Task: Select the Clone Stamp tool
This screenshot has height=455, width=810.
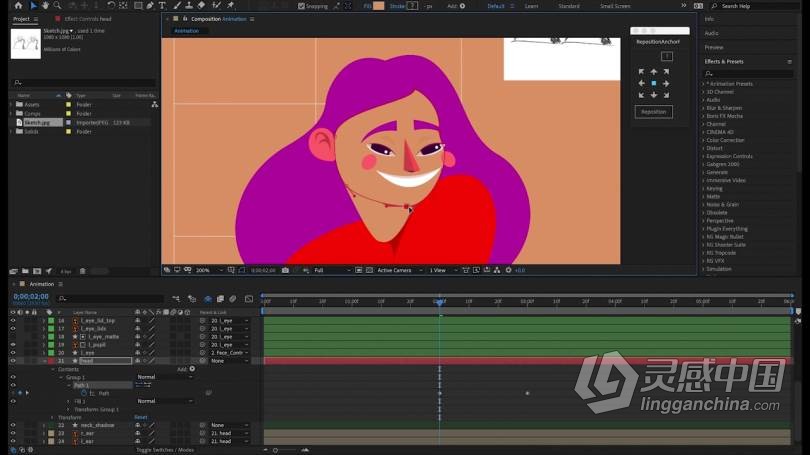Action: pos(189,6)
